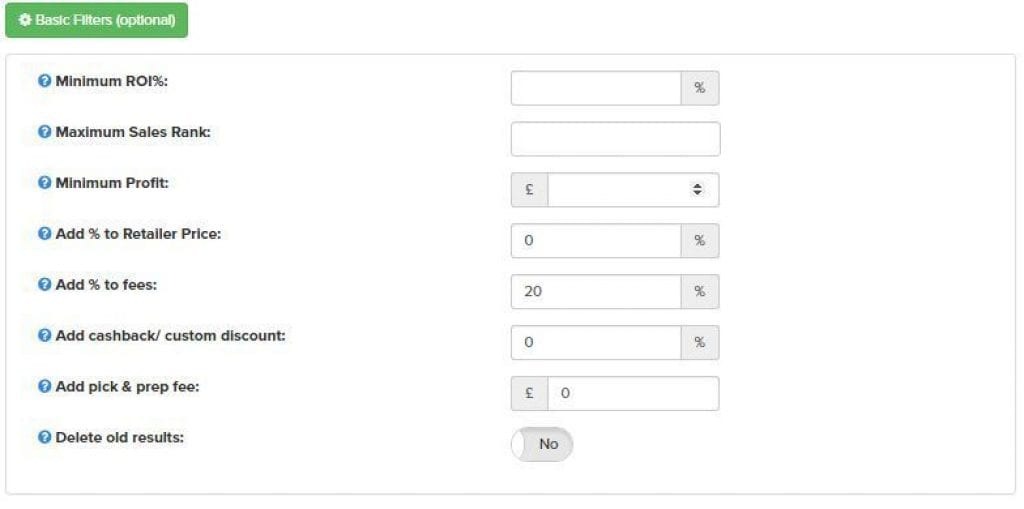Click the Add % to fees field showing 20
Image resolution: width=1024 pixels, height=509 pixels.
click(596, 292)
